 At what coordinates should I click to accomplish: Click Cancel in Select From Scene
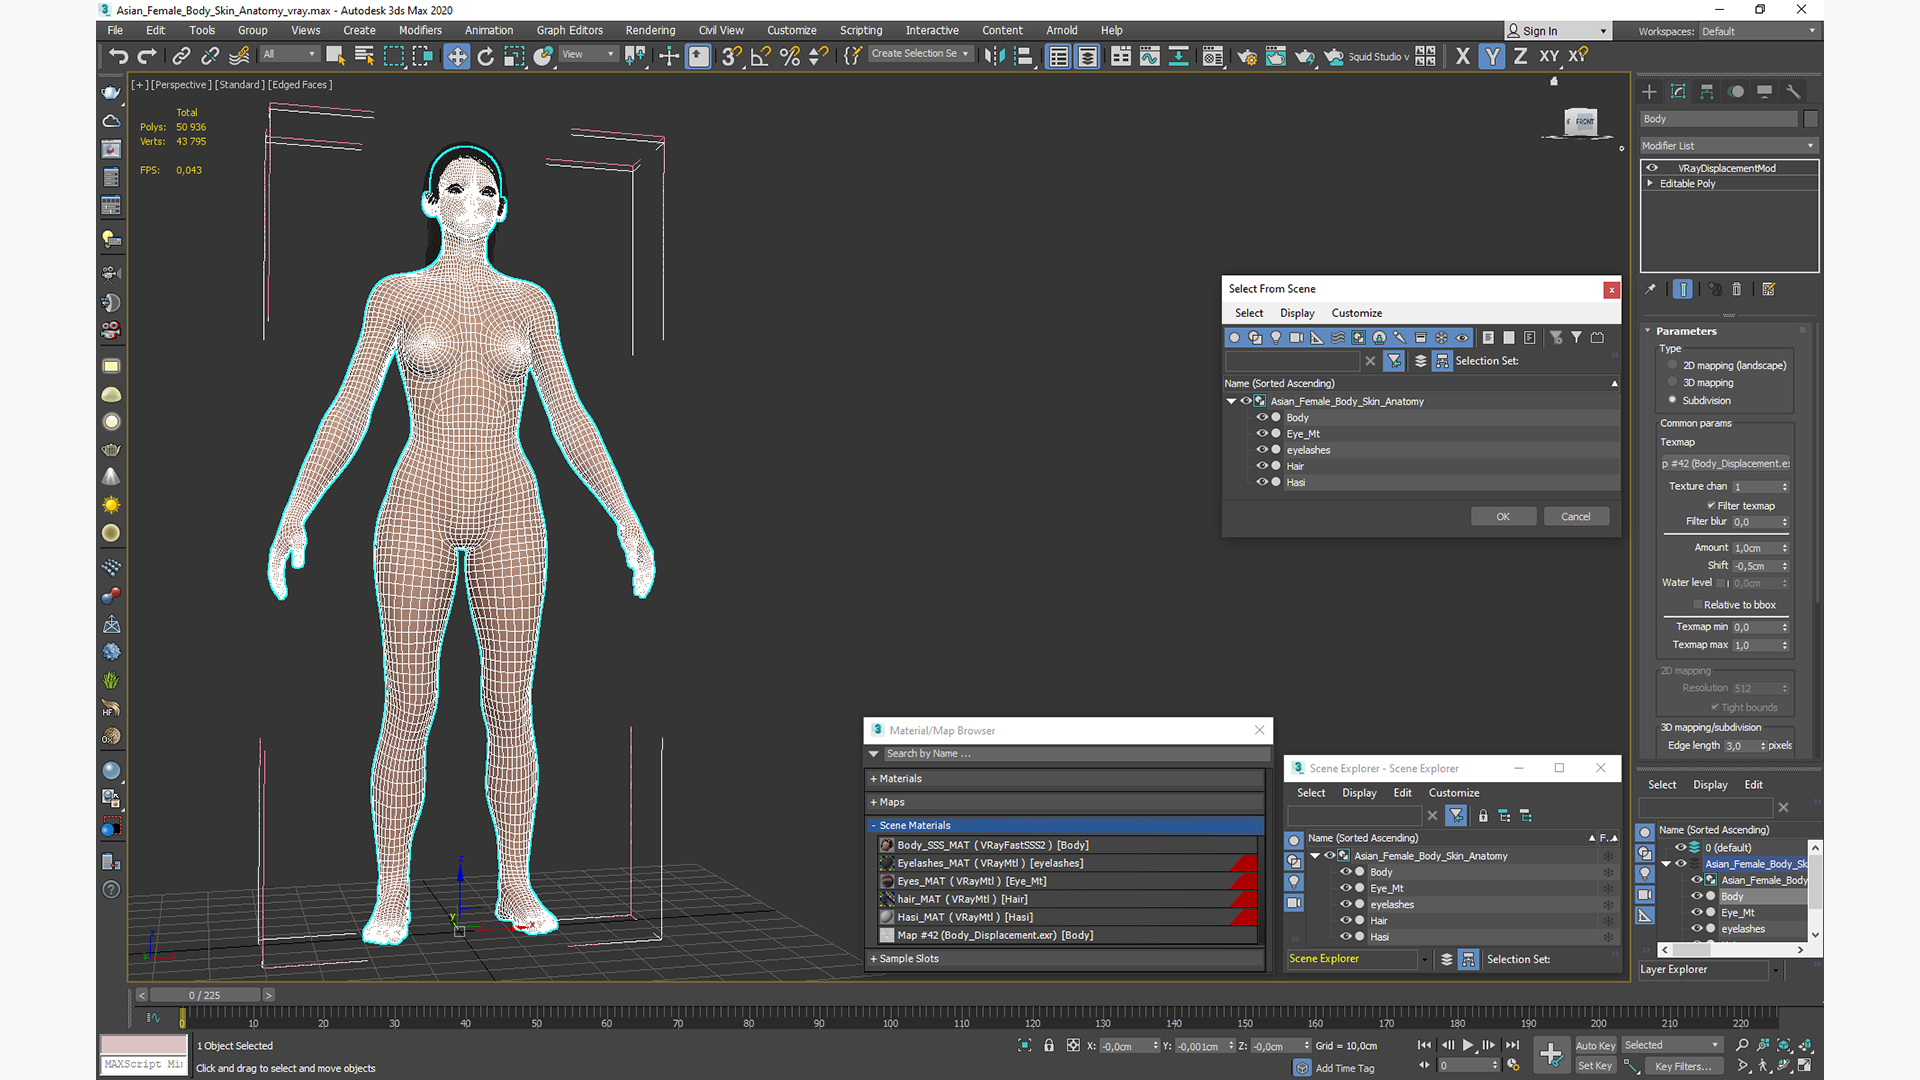(x=1576, y=517)
